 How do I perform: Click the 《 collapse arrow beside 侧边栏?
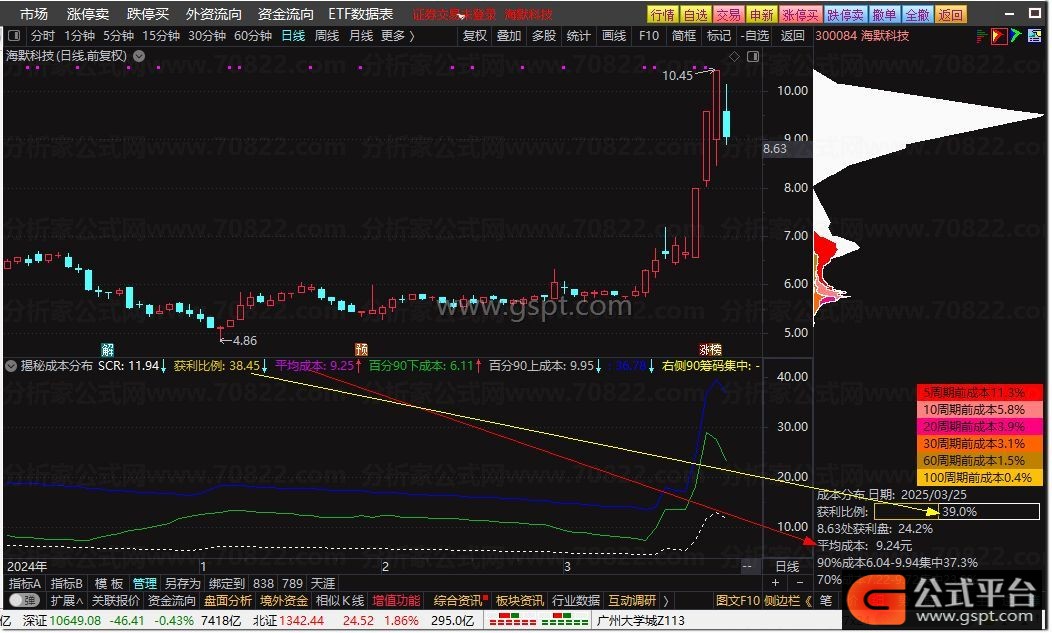pyautogui.click(x=808, y=600)
